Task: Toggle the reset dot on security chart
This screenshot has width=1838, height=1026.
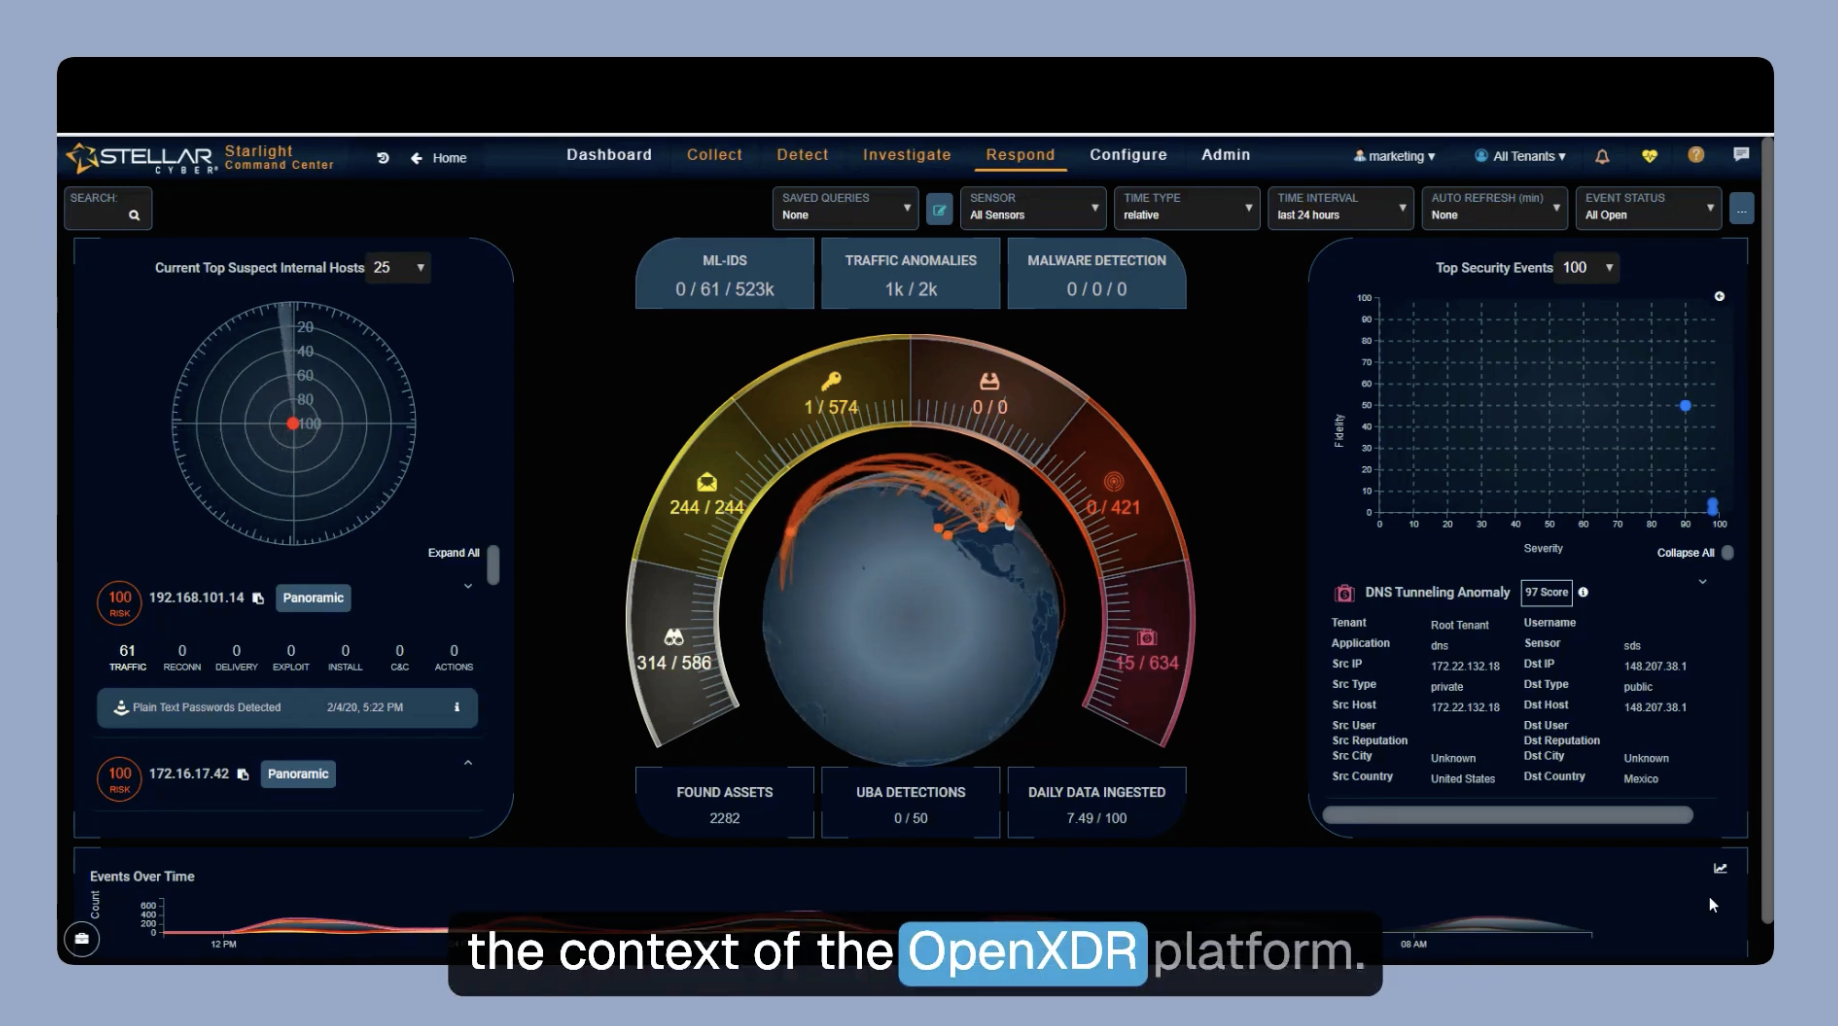Action: 1719,296
